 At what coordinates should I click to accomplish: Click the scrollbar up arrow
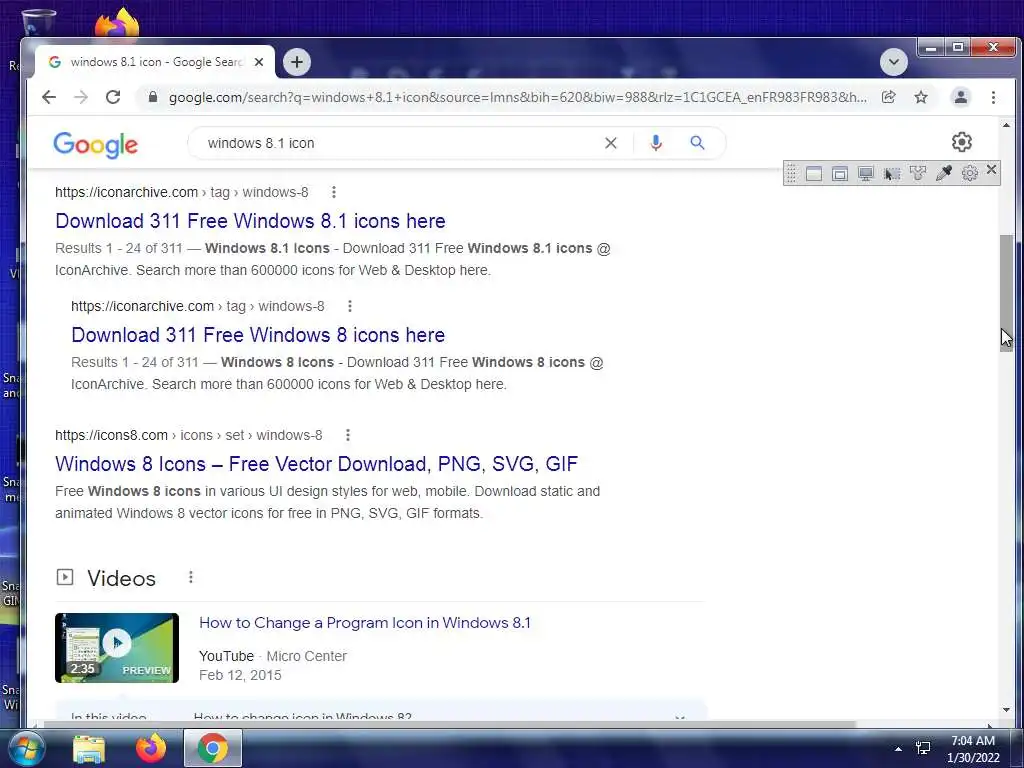pos(1006,125)
